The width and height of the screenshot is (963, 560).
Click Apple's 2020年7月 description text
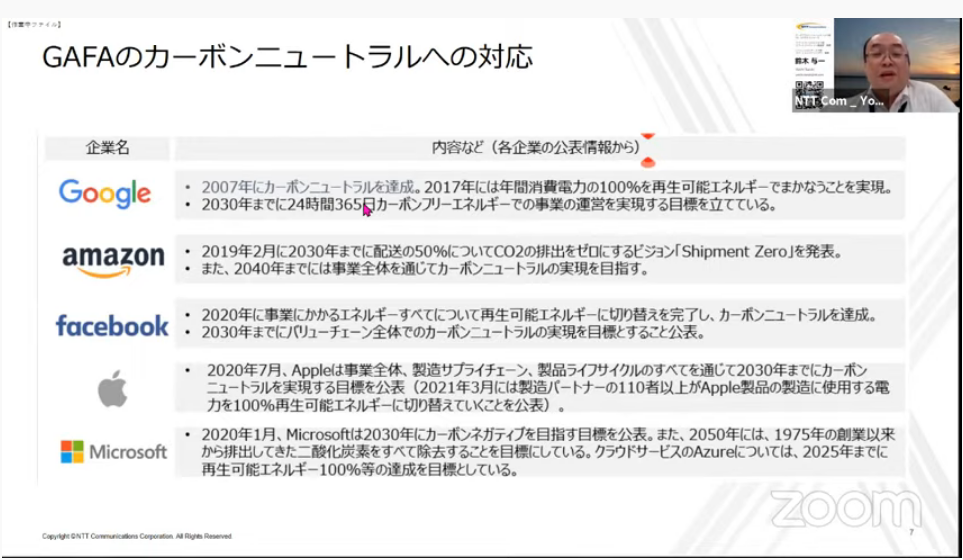point(548,387)
